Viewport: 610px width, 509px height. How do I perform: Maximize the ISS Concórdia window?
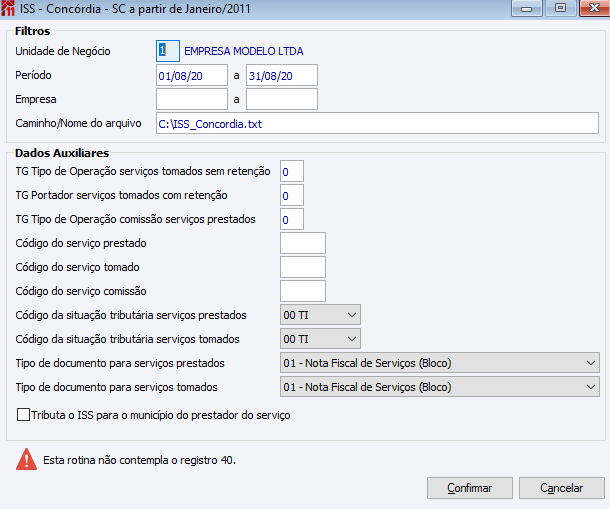coord(560,8)
